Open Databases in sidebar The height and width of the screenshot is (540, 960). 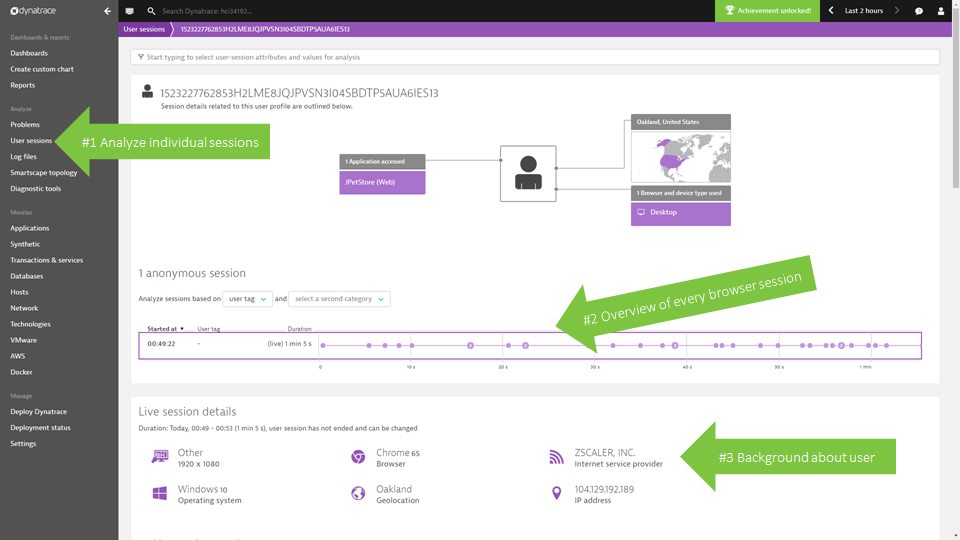27,276
